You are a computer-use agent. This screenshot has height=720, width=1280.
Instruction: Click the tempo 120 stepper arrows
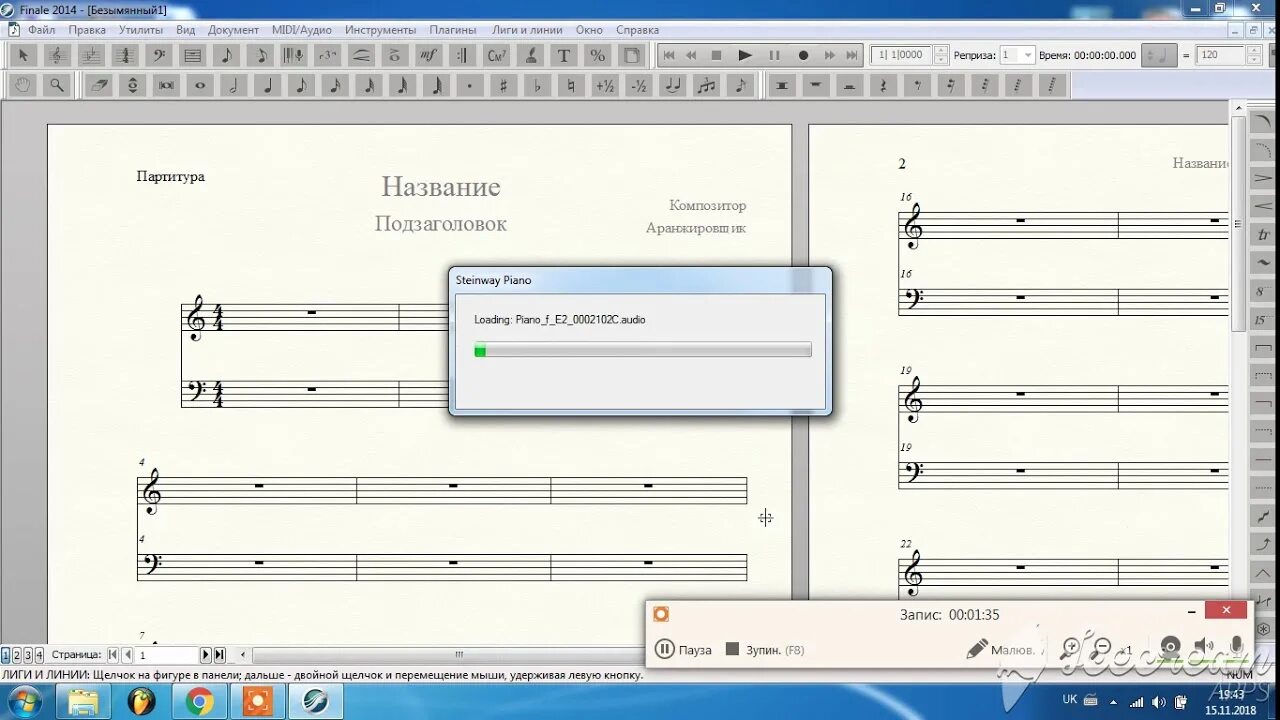(x=1253, y=55)
